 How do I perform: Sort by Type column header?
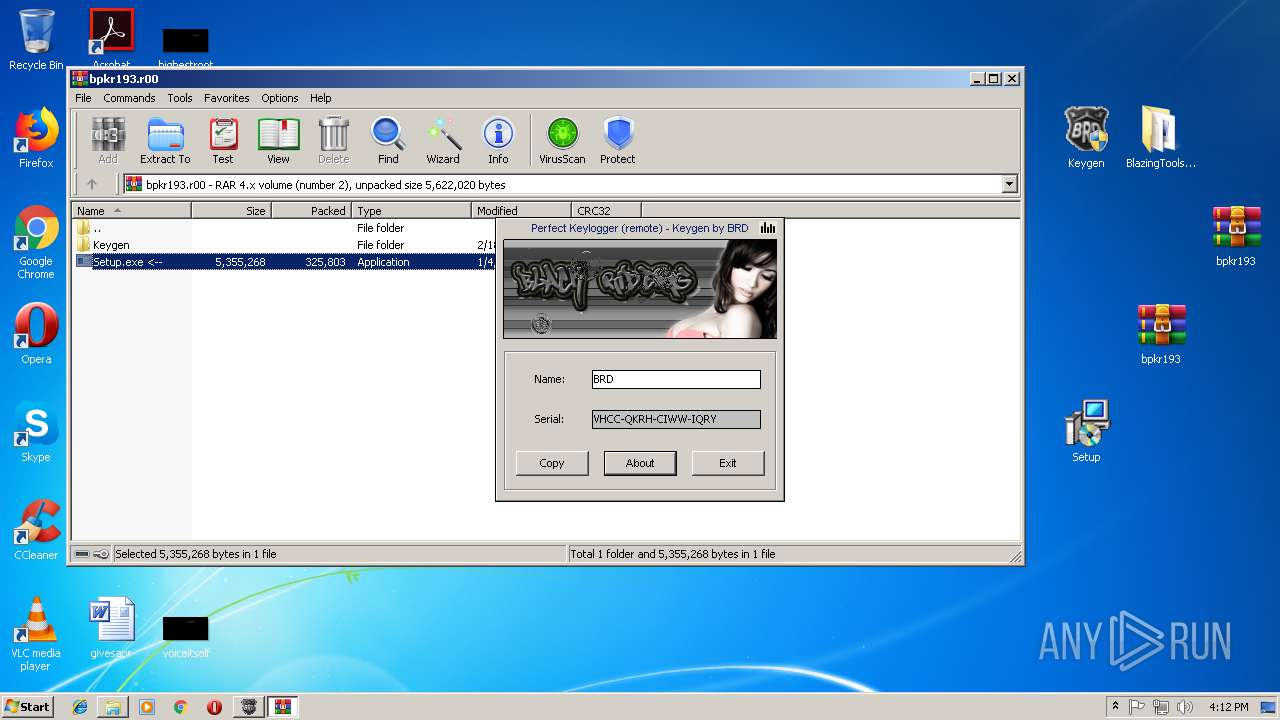tap(411, 210)
